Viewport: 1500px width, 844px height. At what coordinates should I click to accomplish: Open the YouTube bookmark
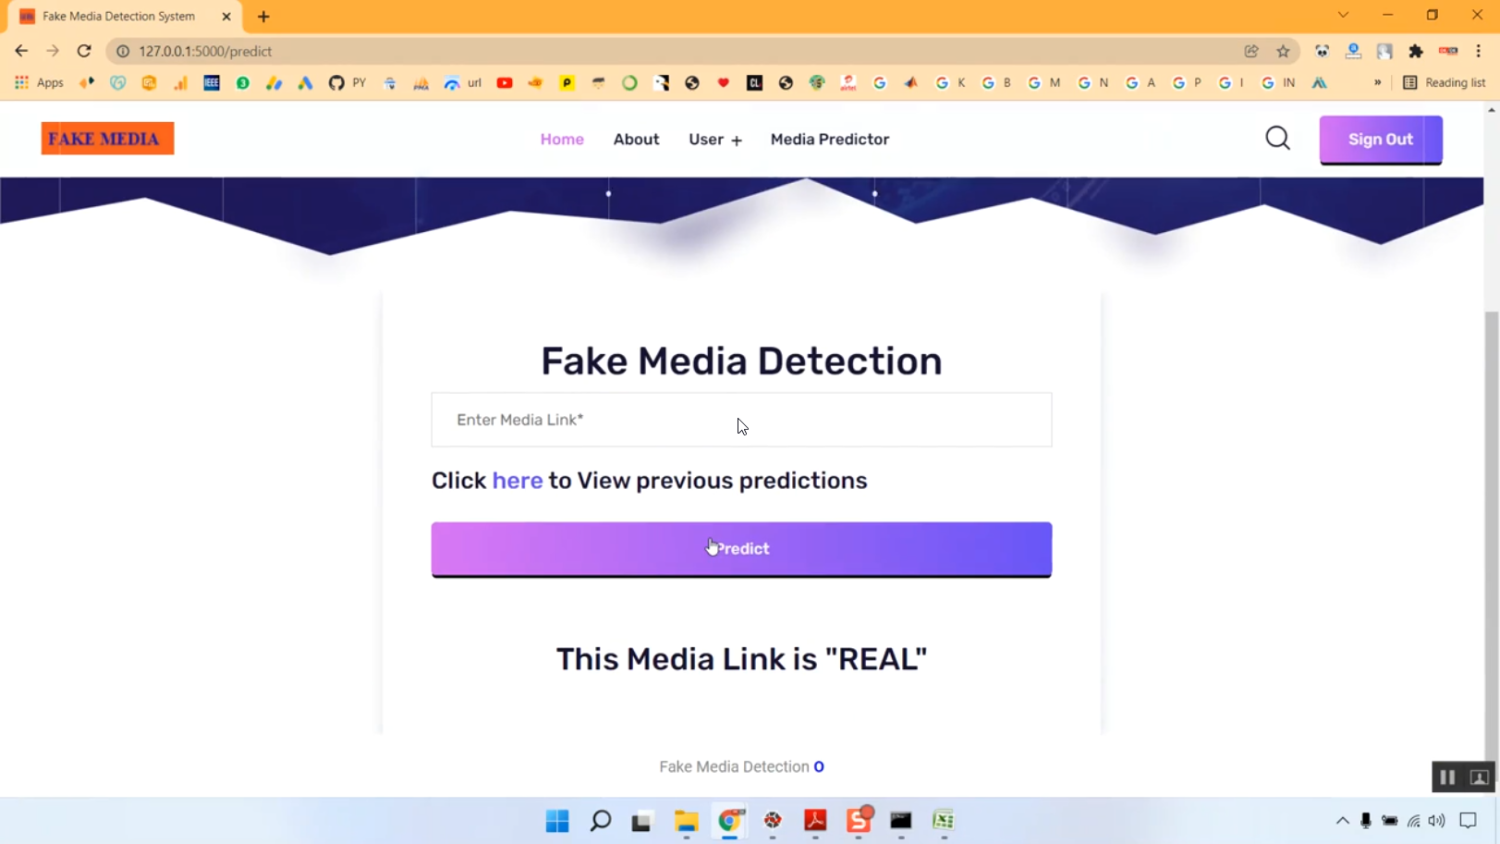[x=505, y=83]
